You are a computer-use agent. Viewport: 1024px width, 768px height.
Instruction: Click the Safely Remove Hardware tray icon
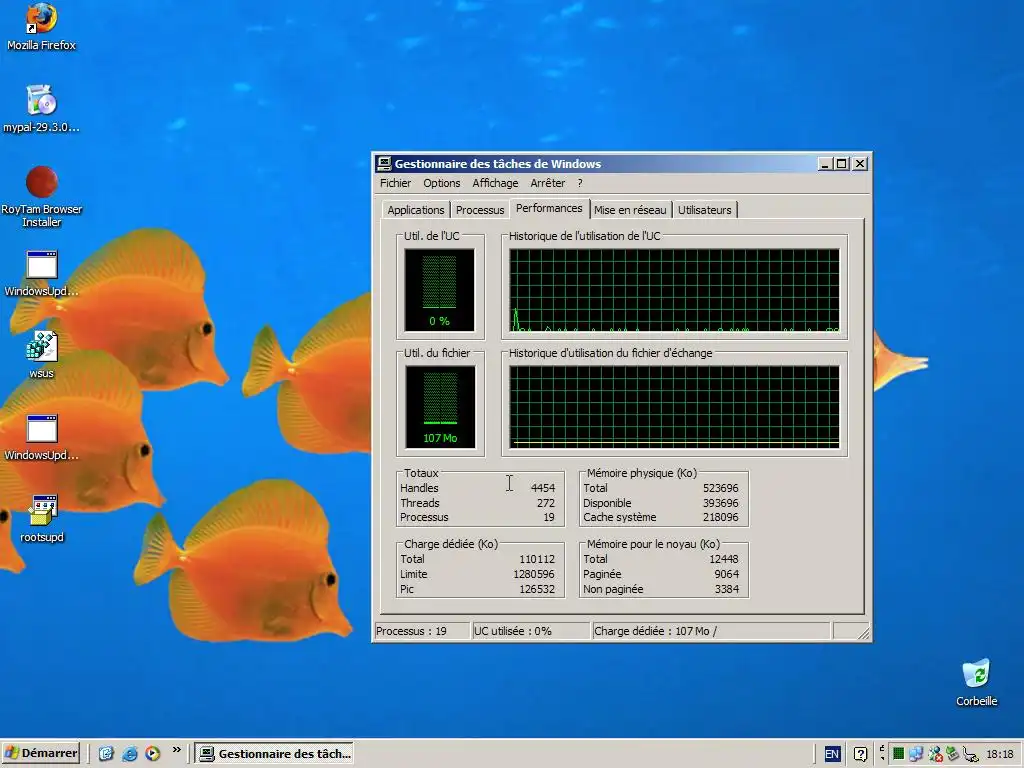click(x=952, y=754)
